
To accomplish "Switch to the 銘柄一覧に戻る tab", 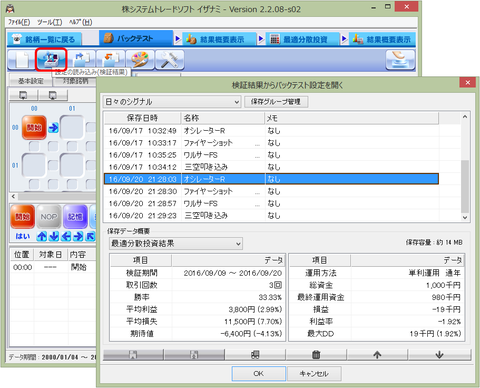I will click(44, 39).
